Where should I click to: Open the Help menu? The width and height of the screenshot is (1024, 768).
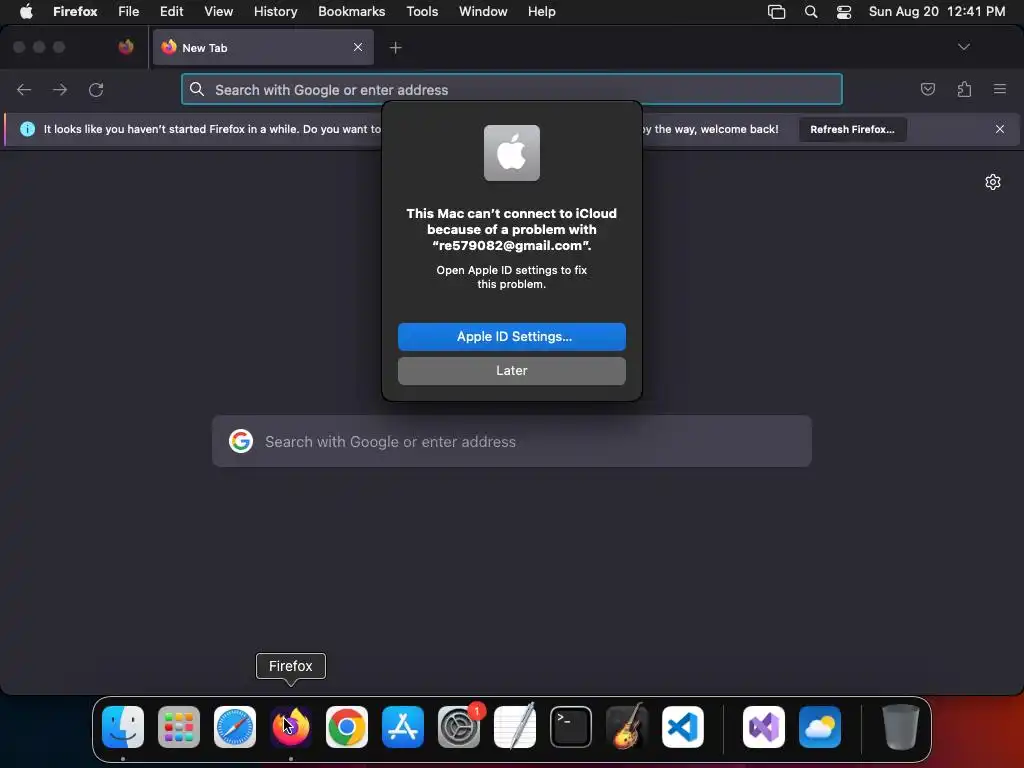click(541, 12)
